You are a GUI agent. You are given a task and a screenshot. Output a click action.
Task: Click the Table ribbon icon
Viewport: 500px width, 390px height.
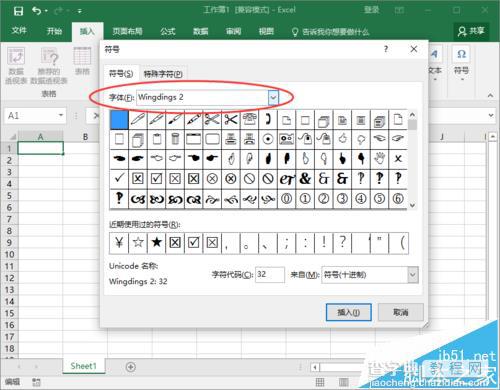tap(82, 56)
